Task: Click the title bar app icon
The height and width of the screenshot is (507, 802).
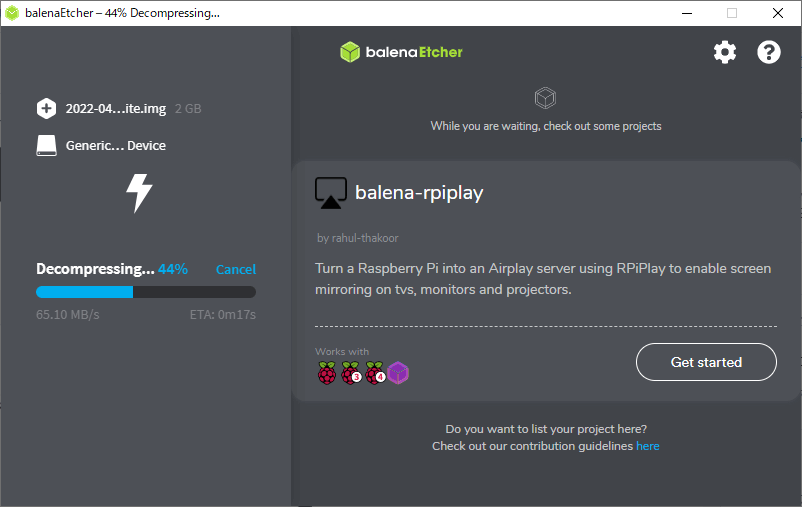Action: (x=12, y=13)
